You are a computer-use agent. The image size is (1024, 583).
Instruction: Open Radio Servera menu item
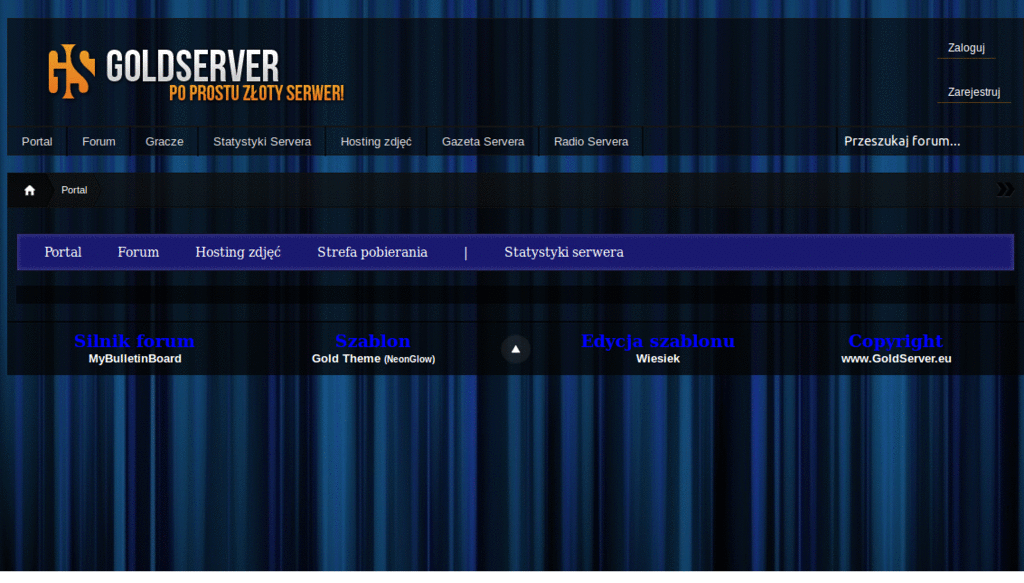click(x=591, y=142)
